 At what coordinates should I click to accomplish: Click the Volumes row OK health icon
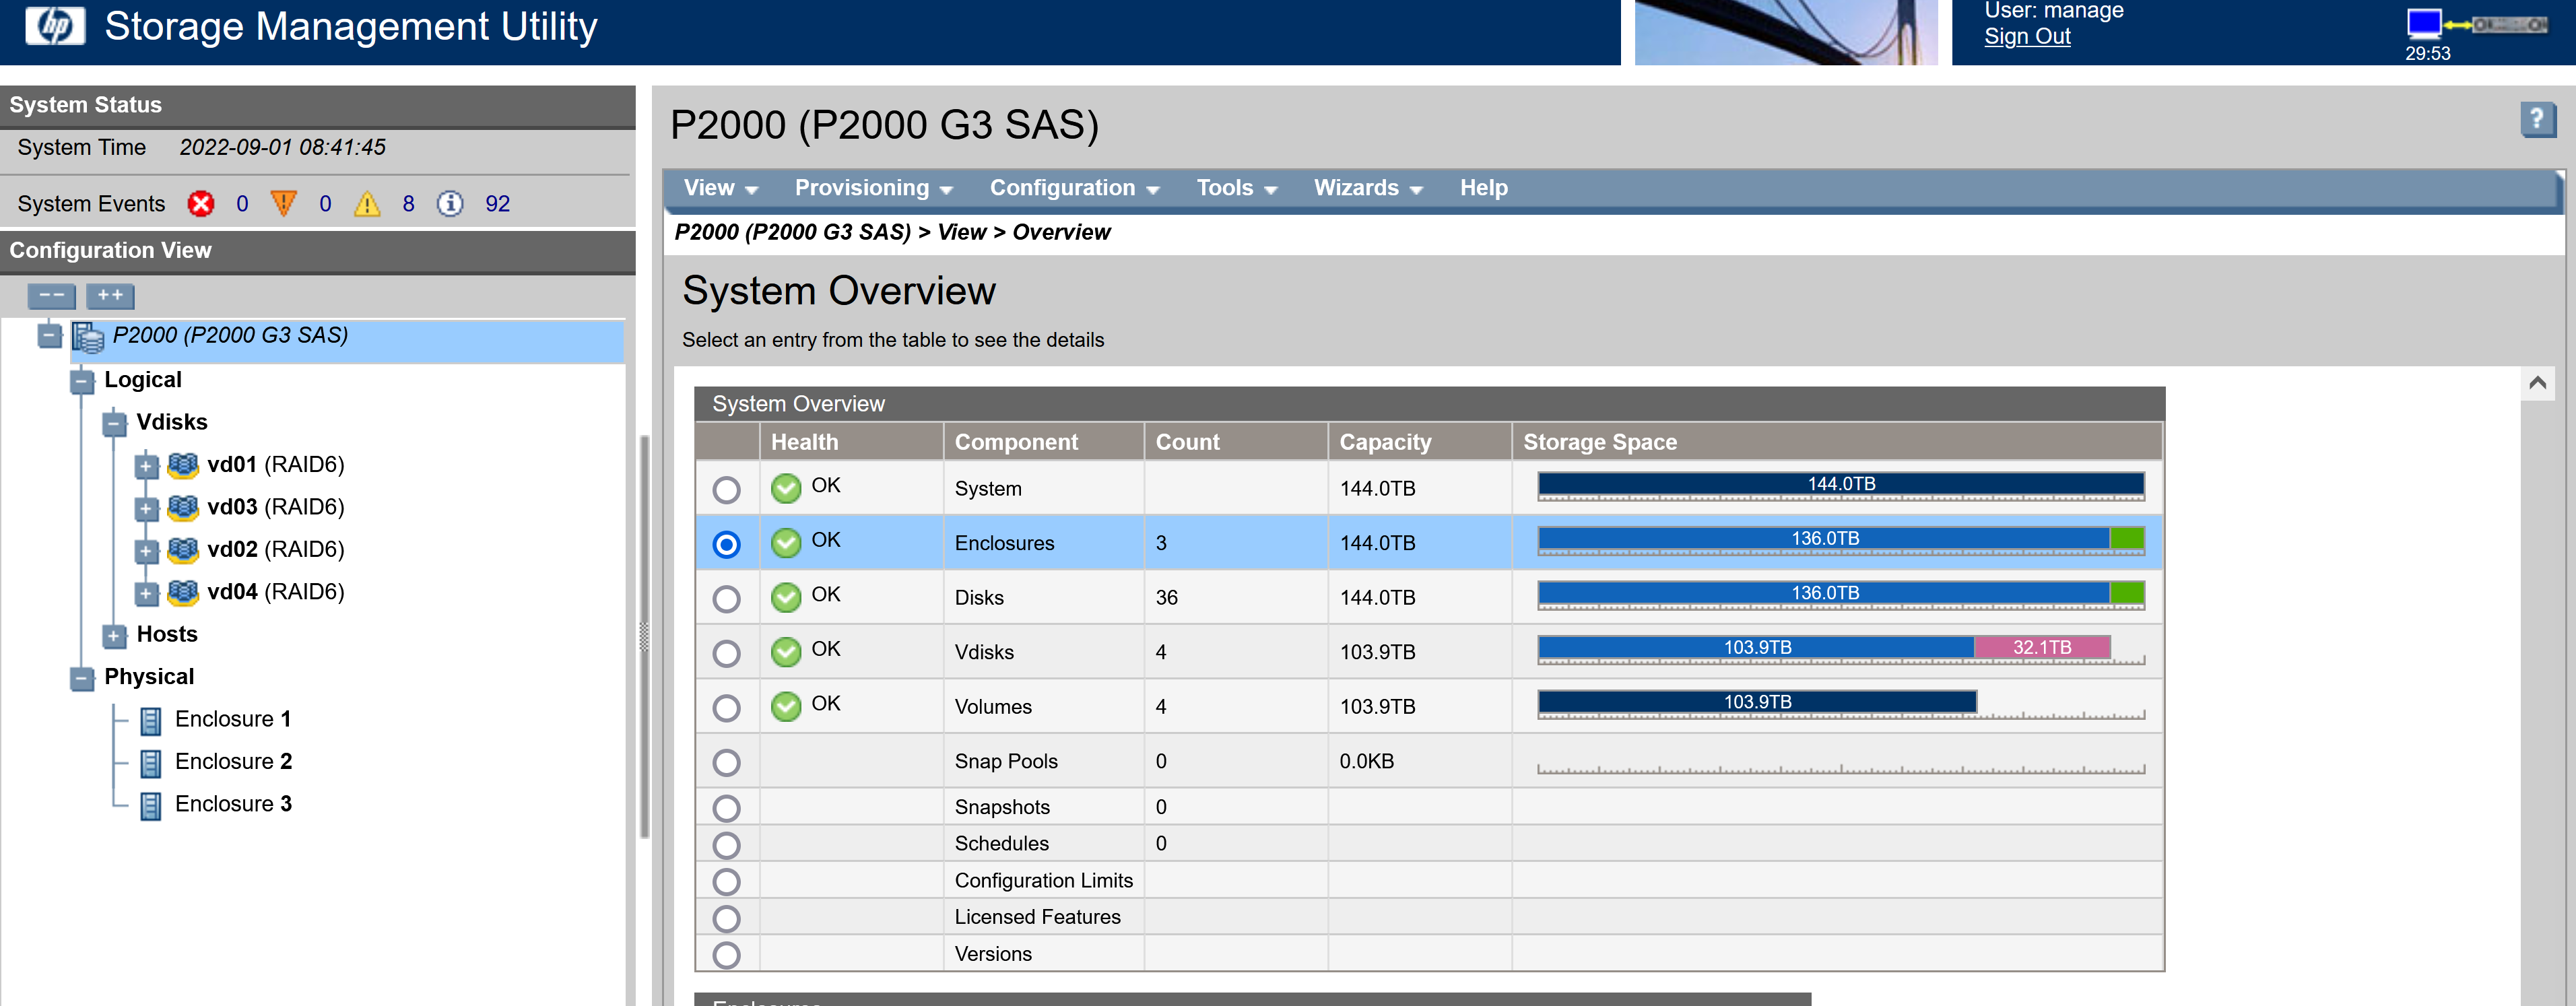(x=786, y=706)
